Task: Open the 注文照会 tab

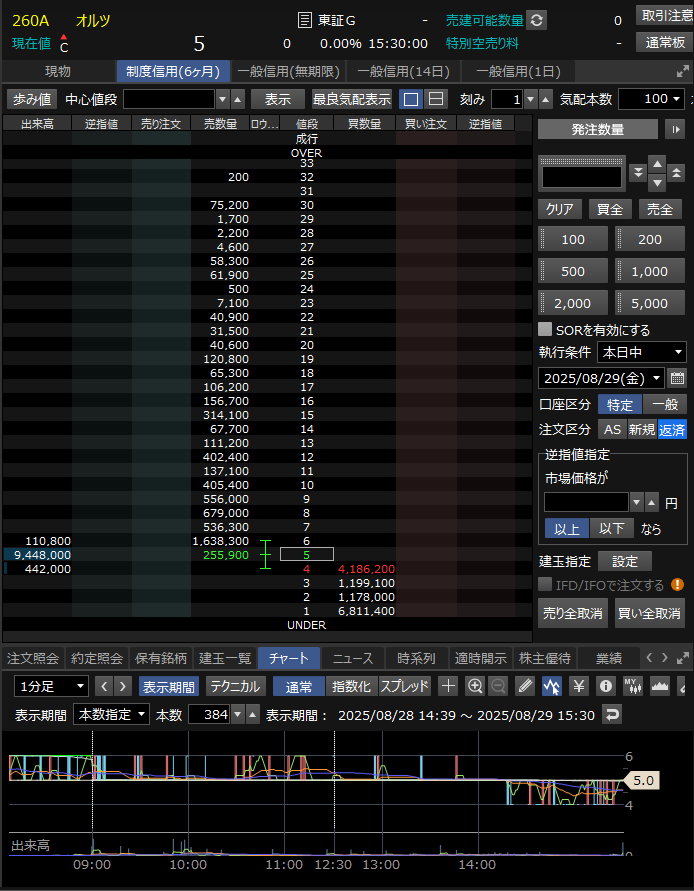Action: 33,659
